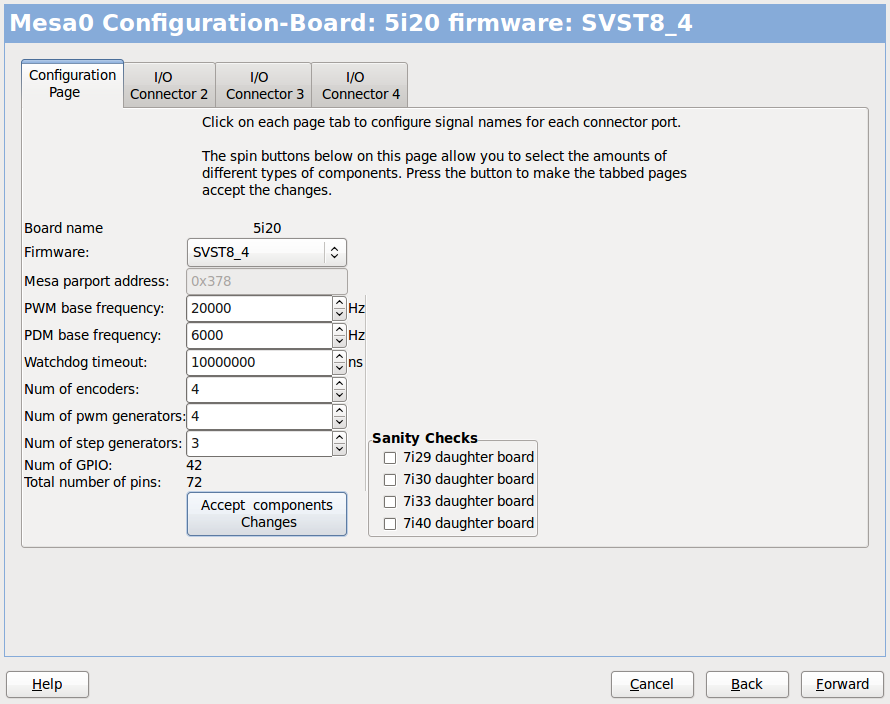Increase PWM base frequency with spin-up arrow
This screenshot has height=704, width=890.
pyautogui.click(x=339, y=303)
